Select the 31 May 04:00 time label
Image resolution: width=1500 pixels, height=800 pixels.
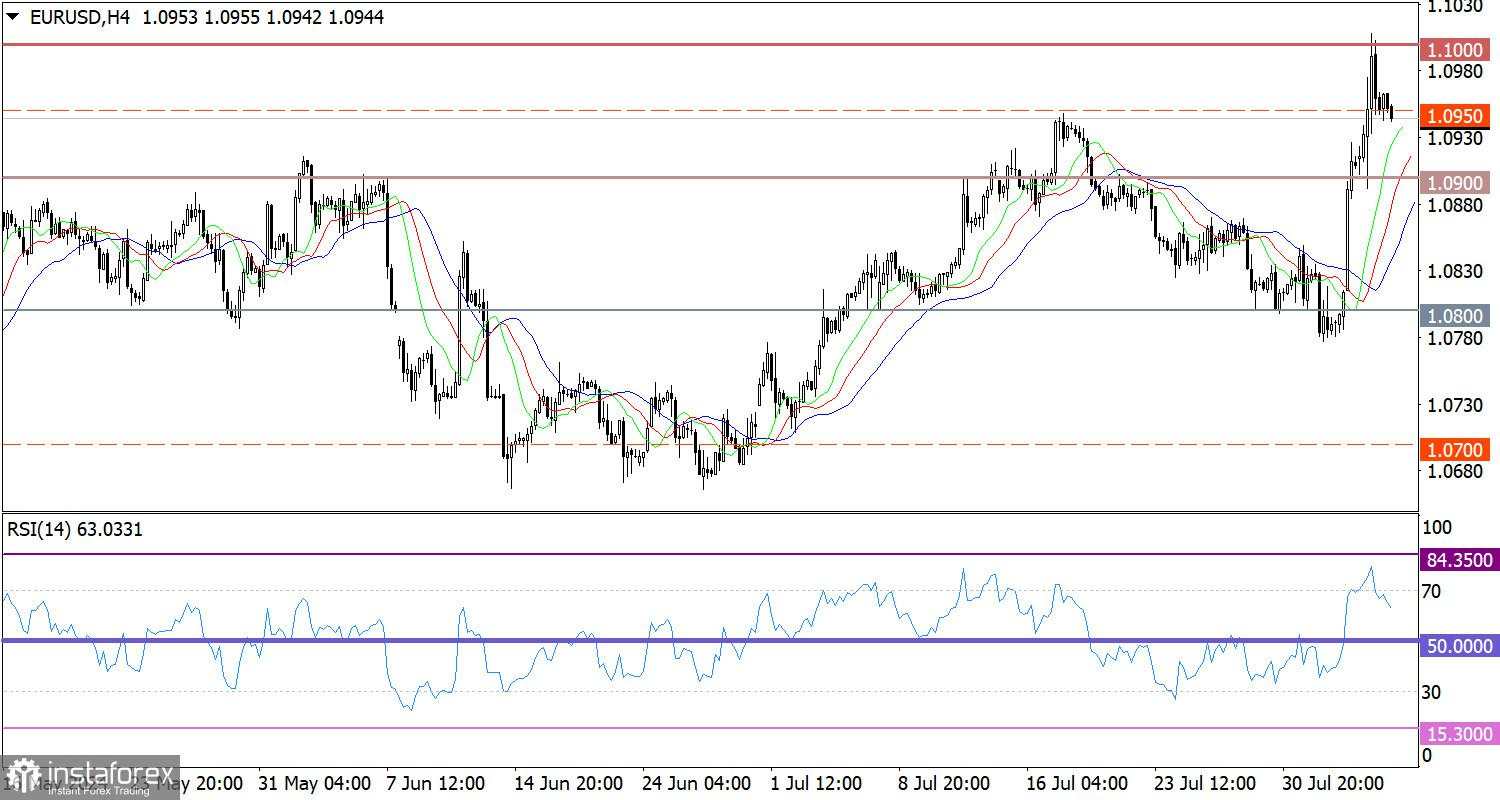315,782
